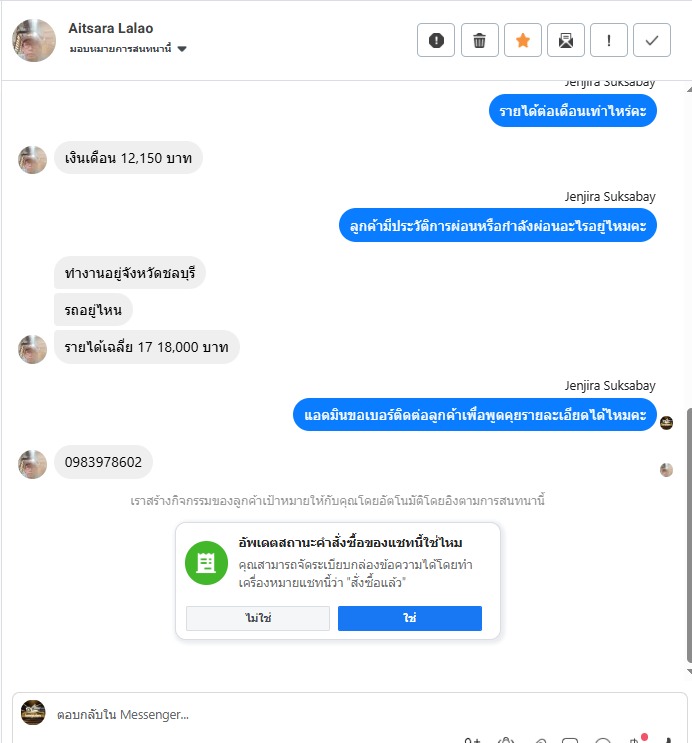
Task: Click page avatar next to reply box
Action: pyautogui.click(x=33, y=712)
